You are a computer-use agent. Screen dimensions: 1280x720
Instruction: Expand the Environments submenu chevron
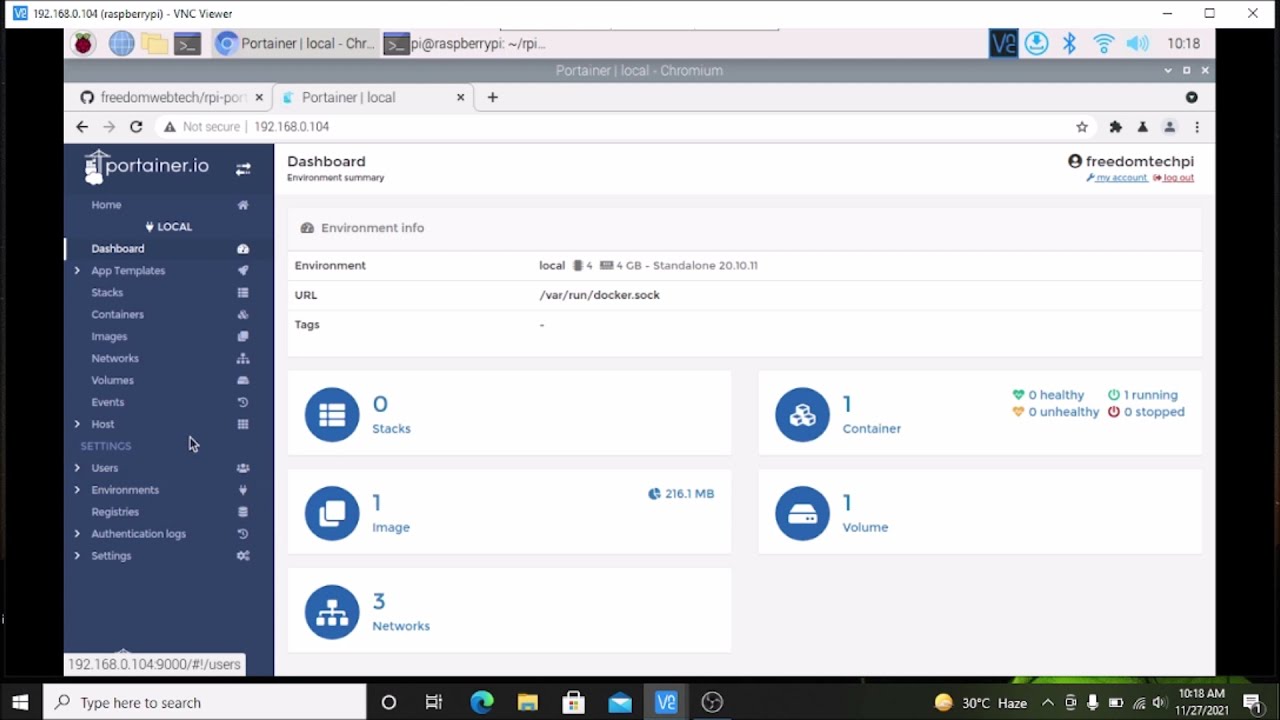click(x=77, y=491)
